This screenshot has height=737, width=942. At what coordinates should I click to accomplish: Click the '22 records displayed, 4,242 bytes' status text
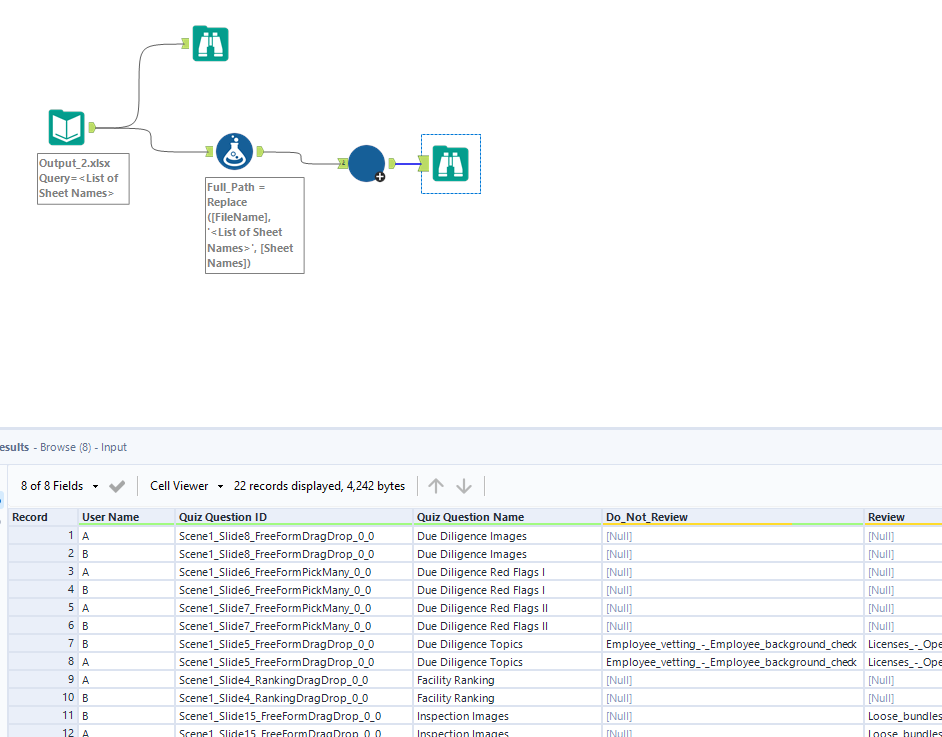tap(320, 486)
